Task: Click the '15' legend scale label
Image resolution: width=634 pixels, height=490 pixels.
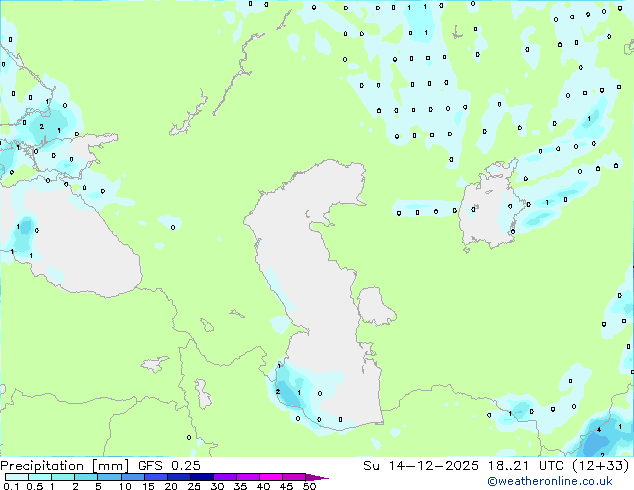Action: point(148,486)
